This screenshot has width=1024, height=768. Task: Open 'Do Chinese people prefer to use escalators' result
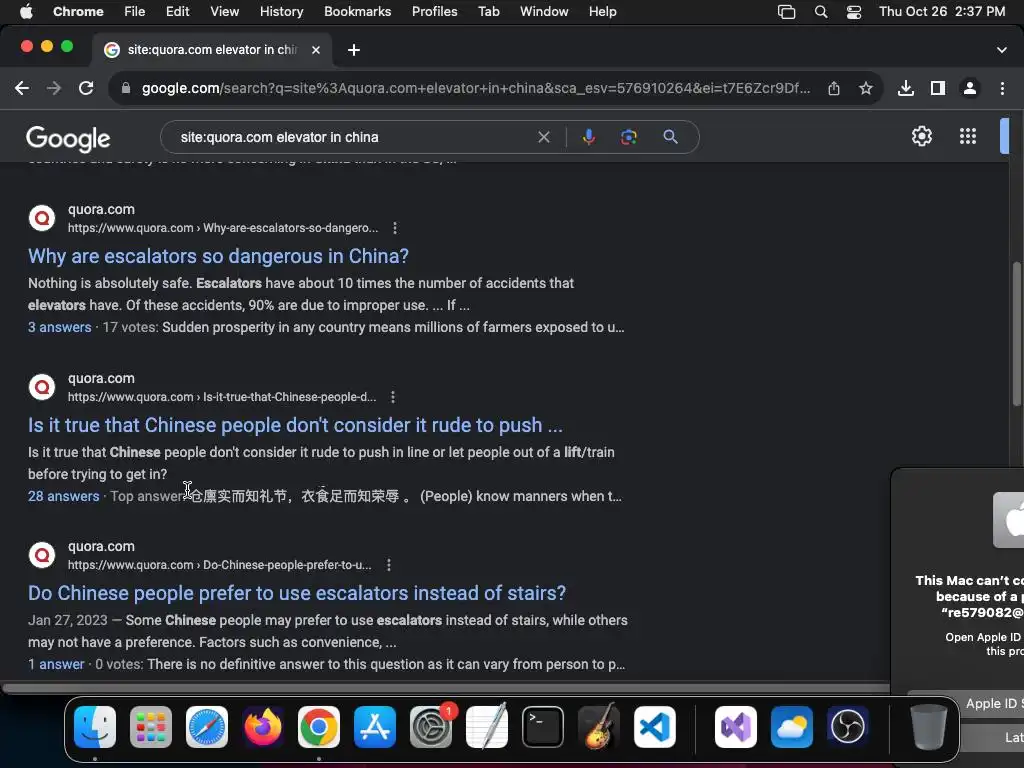click(297, 593)
